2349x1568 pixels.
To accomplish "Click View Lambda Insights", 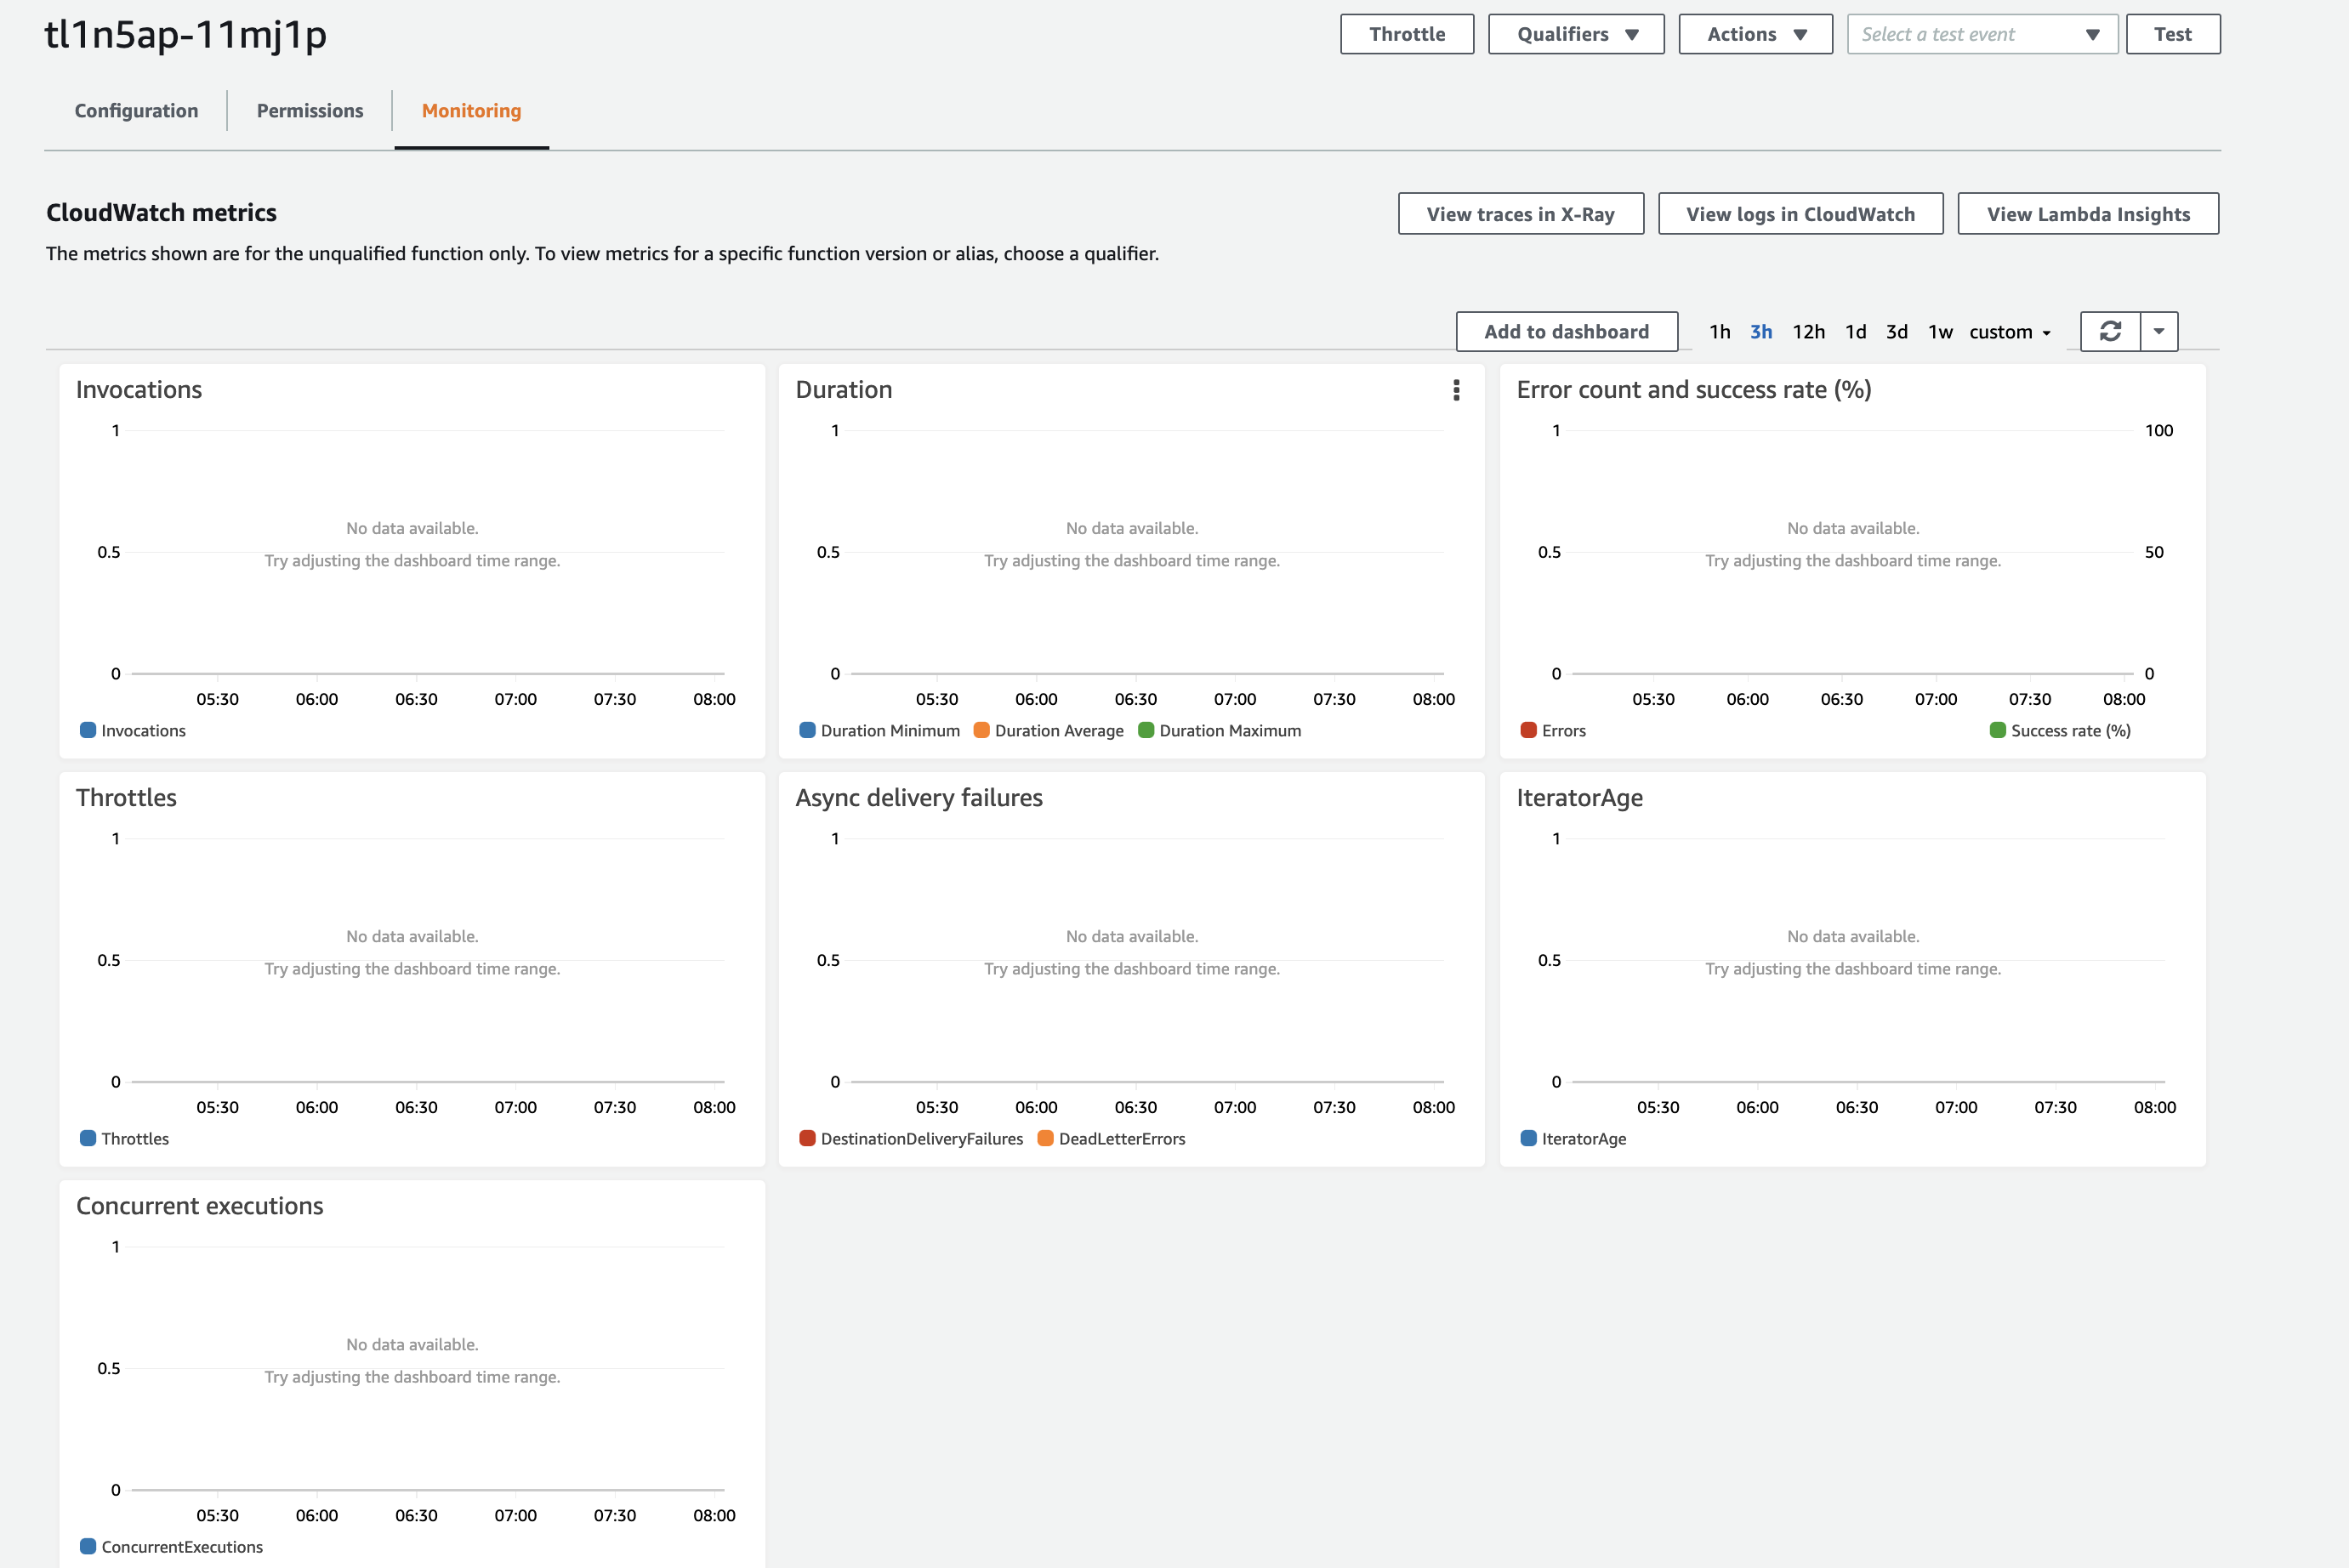I will [2088, 213].
